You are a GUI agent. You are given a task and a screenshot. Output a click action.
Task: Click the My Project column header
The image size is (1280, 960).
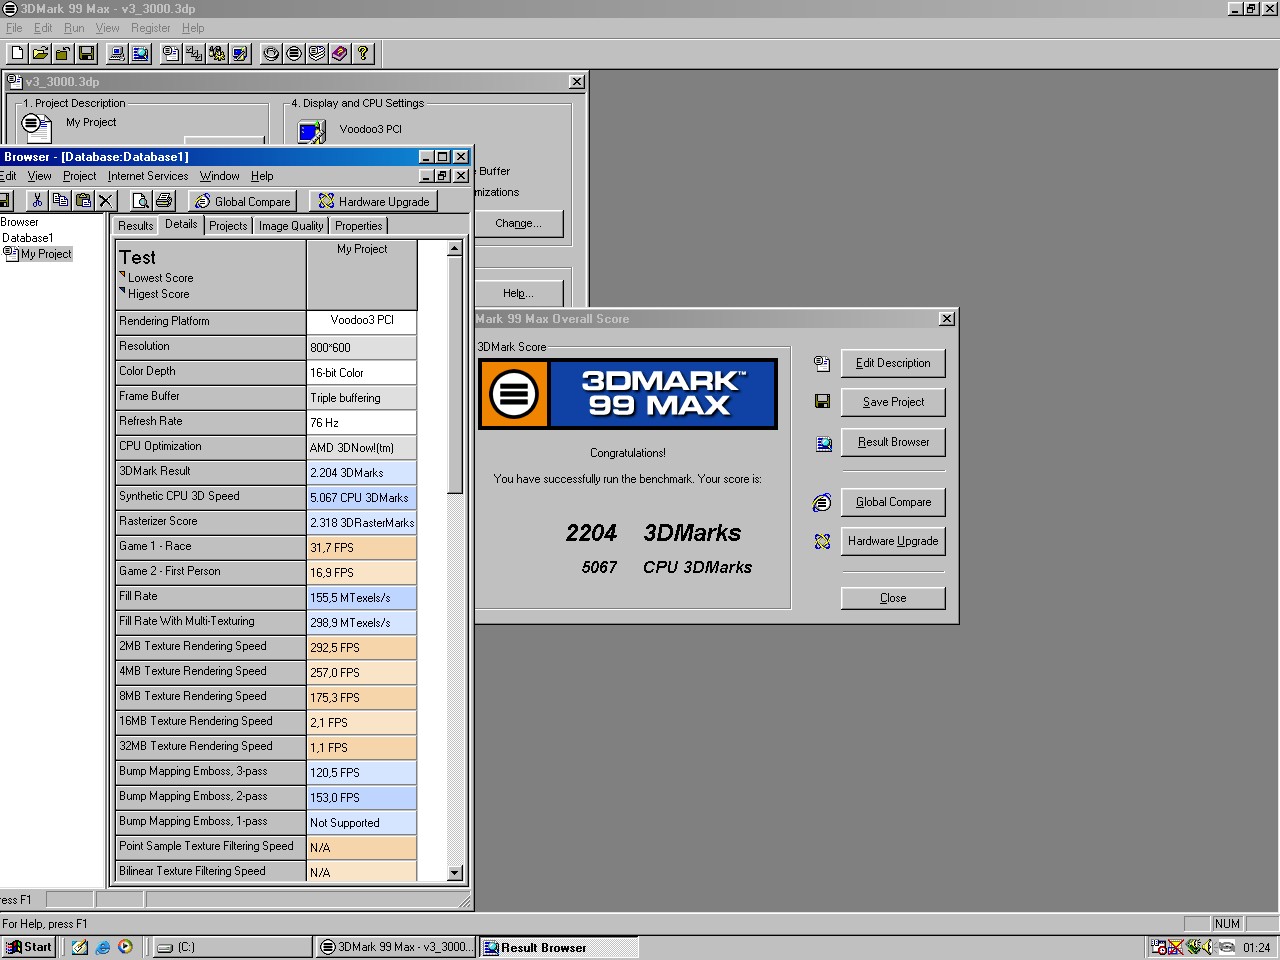click(361, 274)
